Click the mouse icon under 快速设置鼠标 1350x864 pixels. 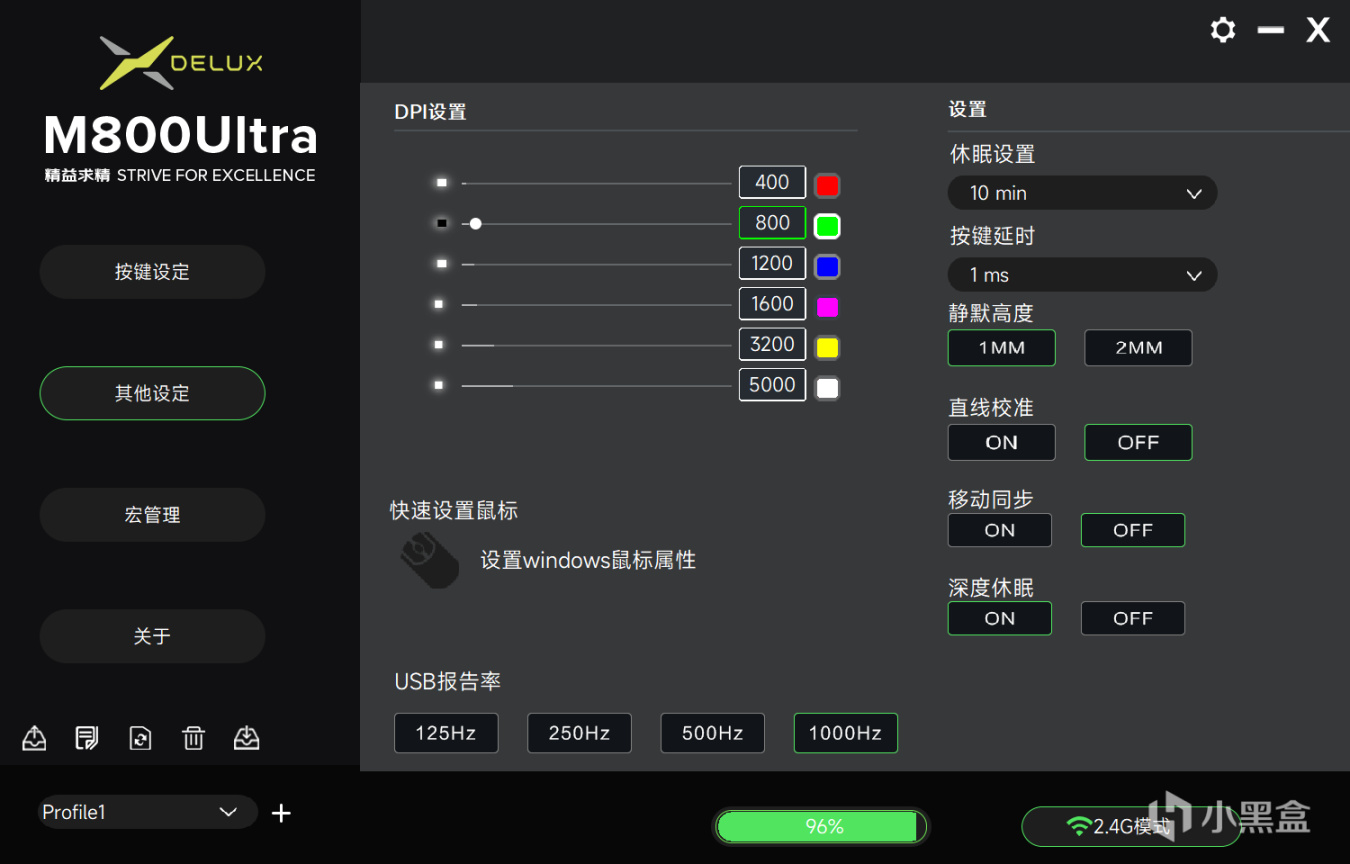(430, 559)
